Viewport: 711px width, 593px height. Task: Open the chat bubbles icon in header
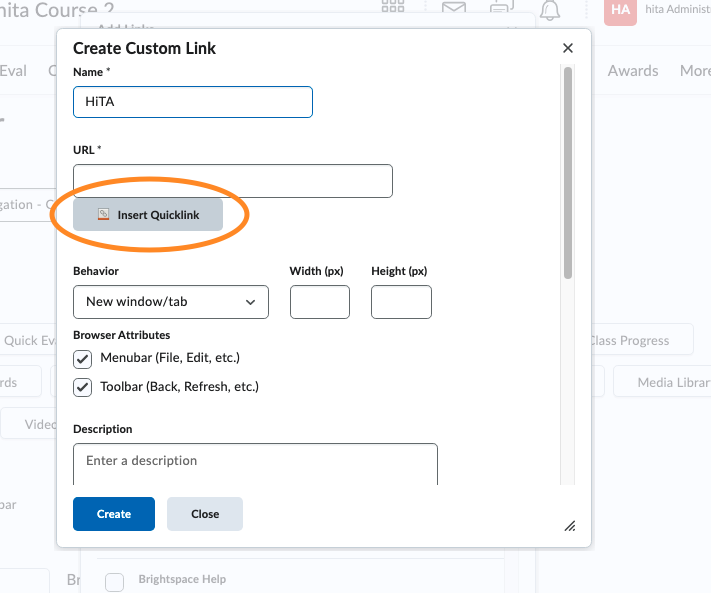click(x=502, y=7)
